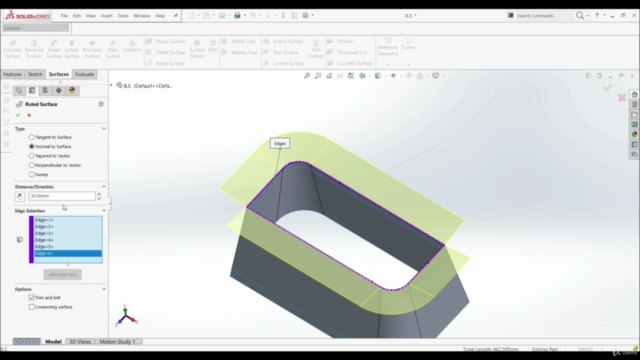Select the Lofted Surface tool
The image size is (640, 360).
72,49
